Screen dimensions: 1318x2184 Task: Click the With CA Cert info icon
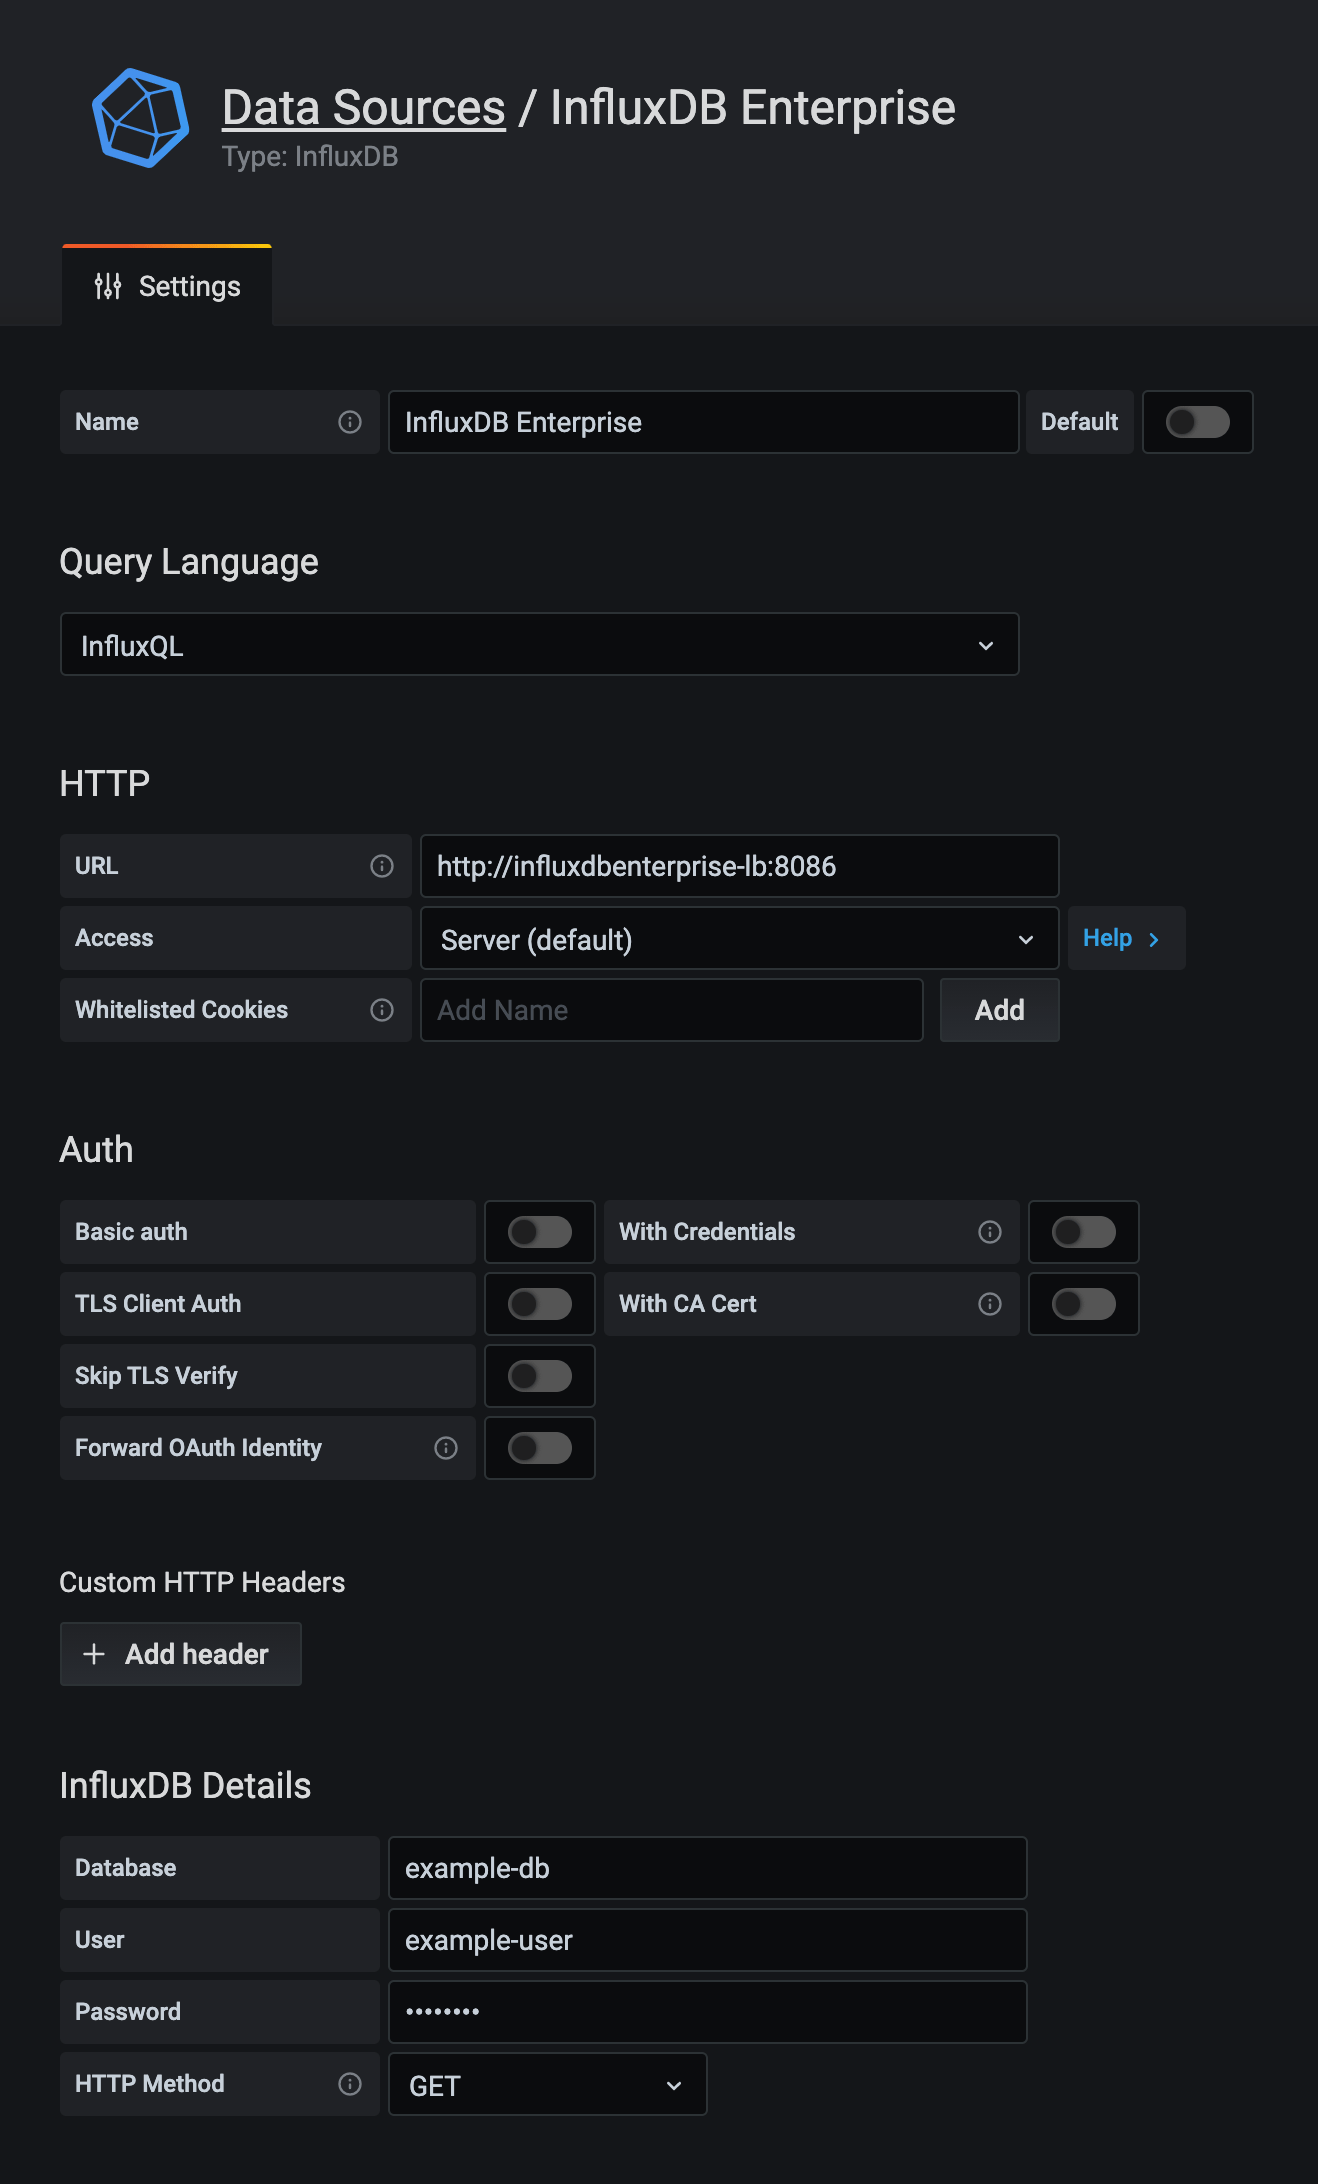990,1304
